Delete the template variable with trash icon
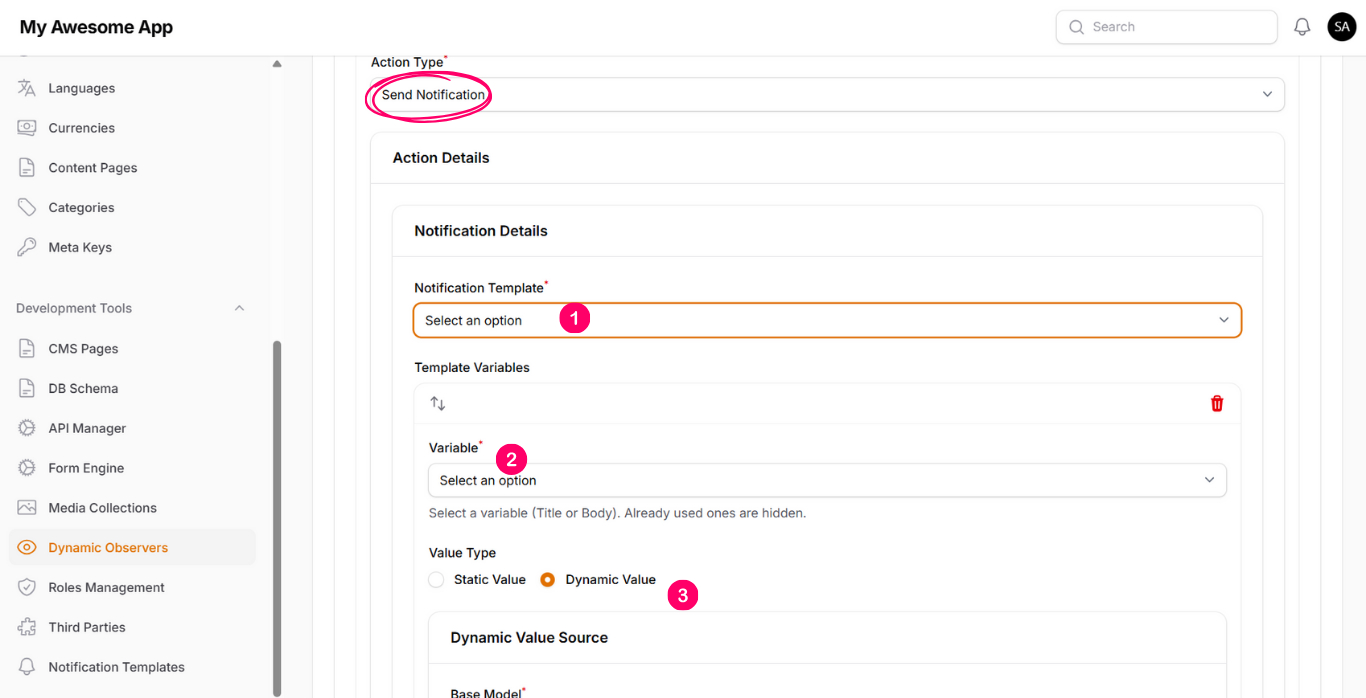 1217,403
